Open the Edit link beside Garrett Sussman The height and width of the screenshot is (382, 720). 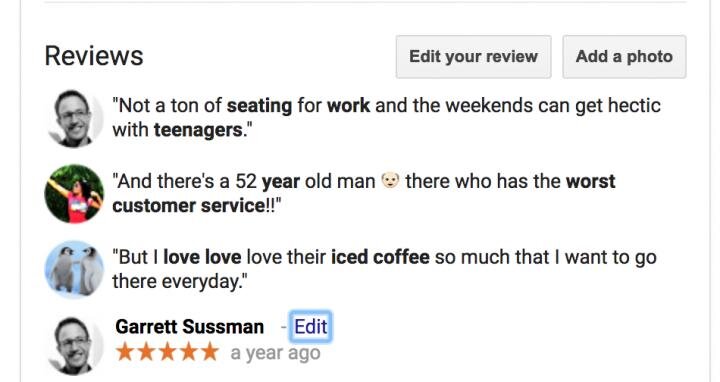311,327
